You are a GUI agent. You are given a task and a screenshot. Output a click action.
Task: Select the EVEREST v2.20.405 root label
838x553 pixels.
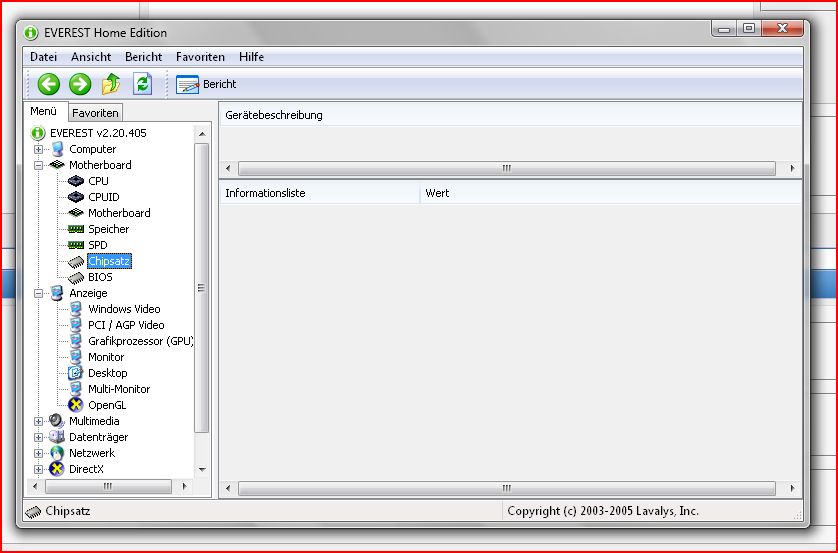(98, 133)
